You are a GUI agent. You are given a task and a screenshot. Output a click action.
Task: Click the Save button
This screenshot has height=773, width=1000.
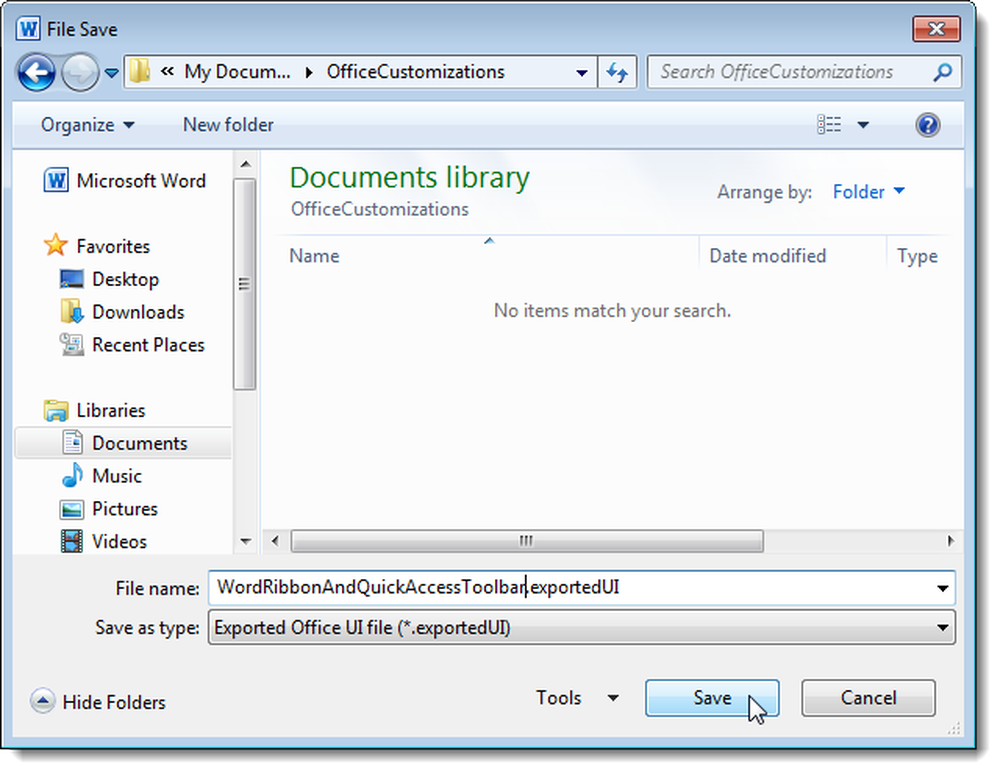711,698
